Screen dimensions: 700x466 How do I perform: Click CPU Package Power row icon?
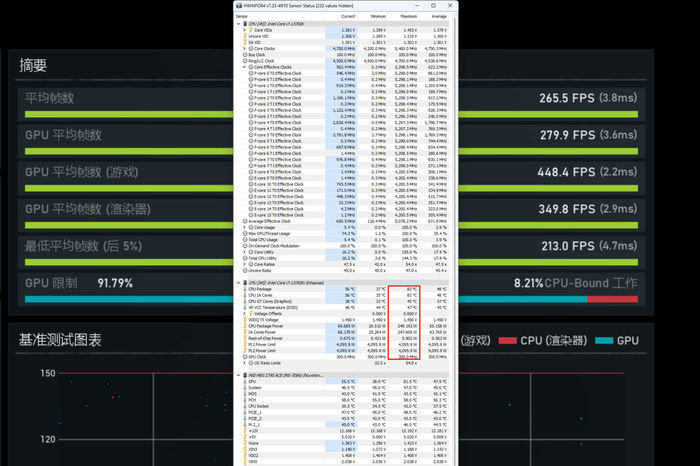pyautogui.click(x=245, y=326)
